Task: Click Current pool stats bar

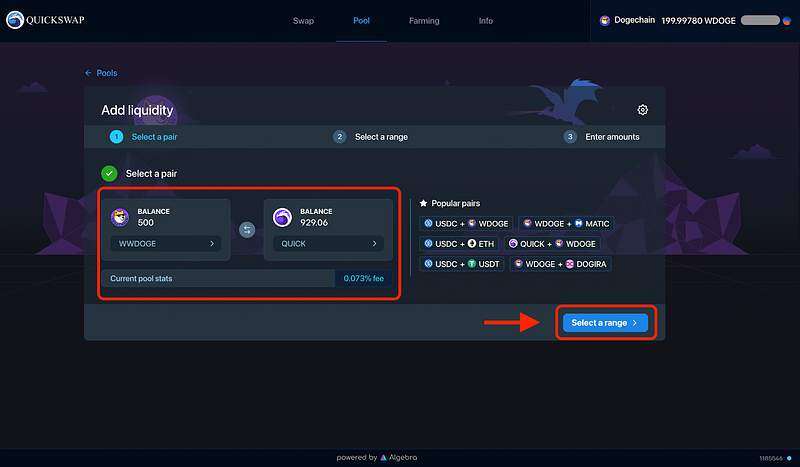Action: pyautogui.click(x=247, y=278)
